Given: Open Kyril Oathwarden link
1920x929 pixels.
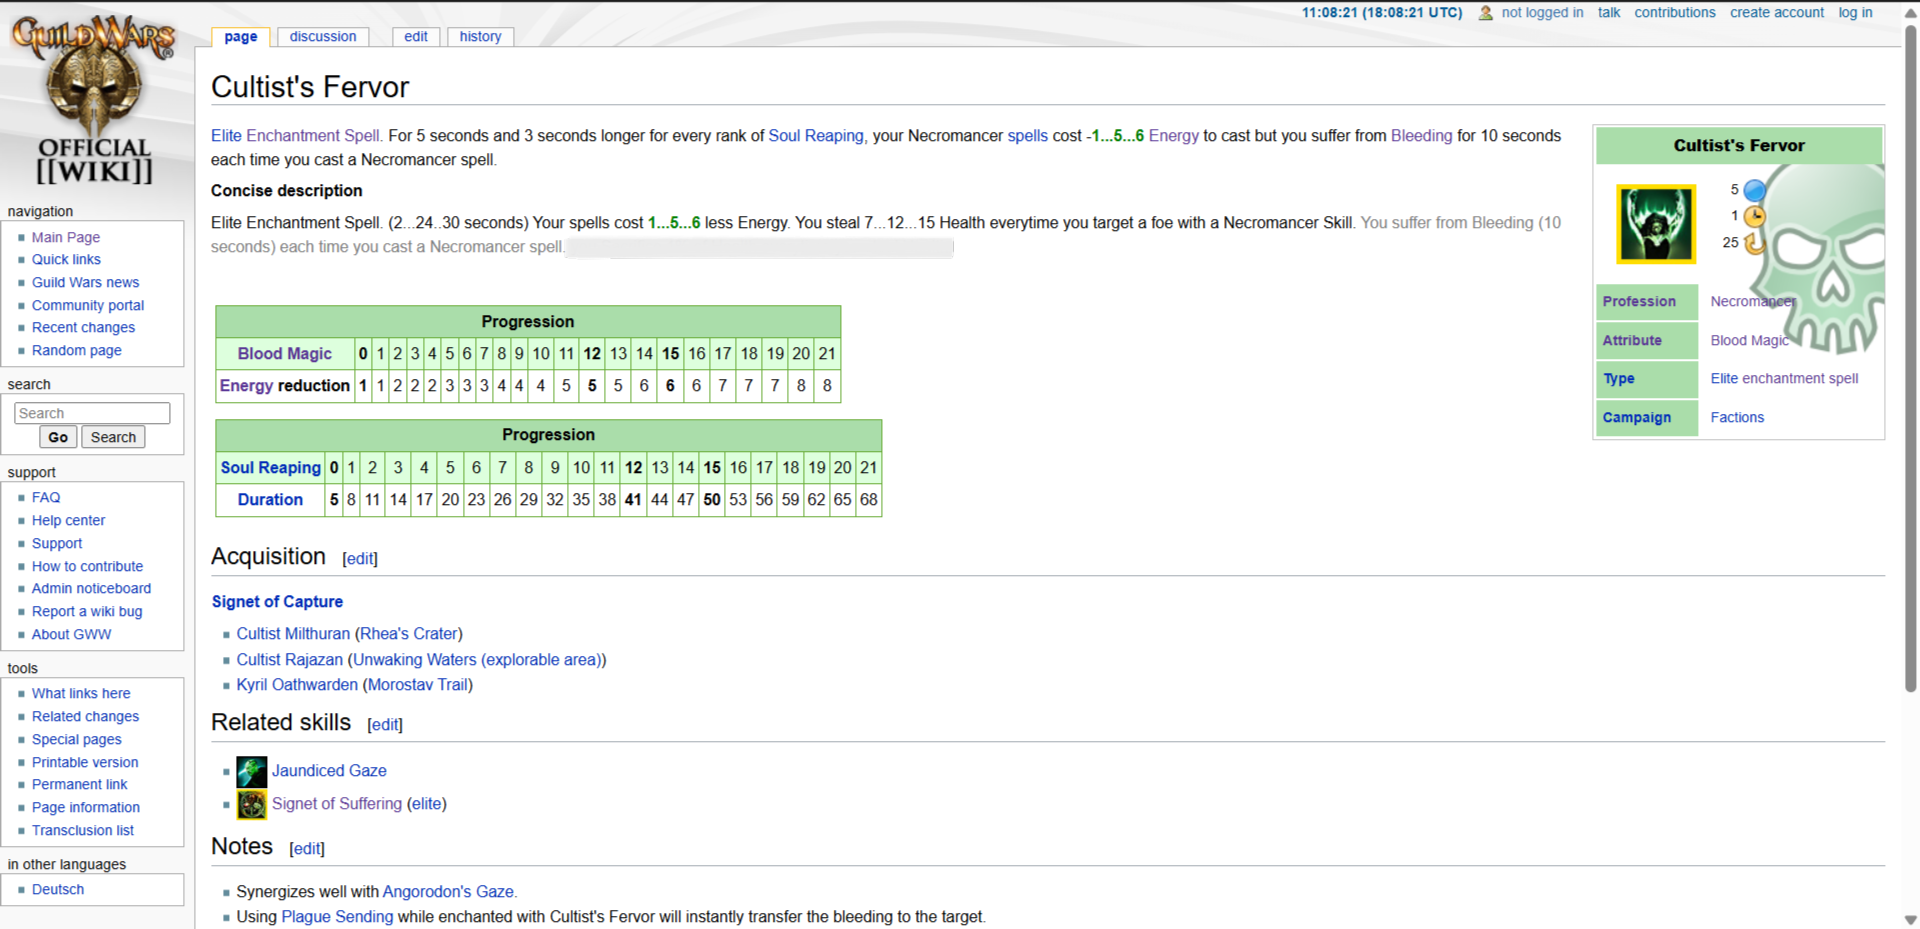Looking at the screenshot, I should coord(297,684).
